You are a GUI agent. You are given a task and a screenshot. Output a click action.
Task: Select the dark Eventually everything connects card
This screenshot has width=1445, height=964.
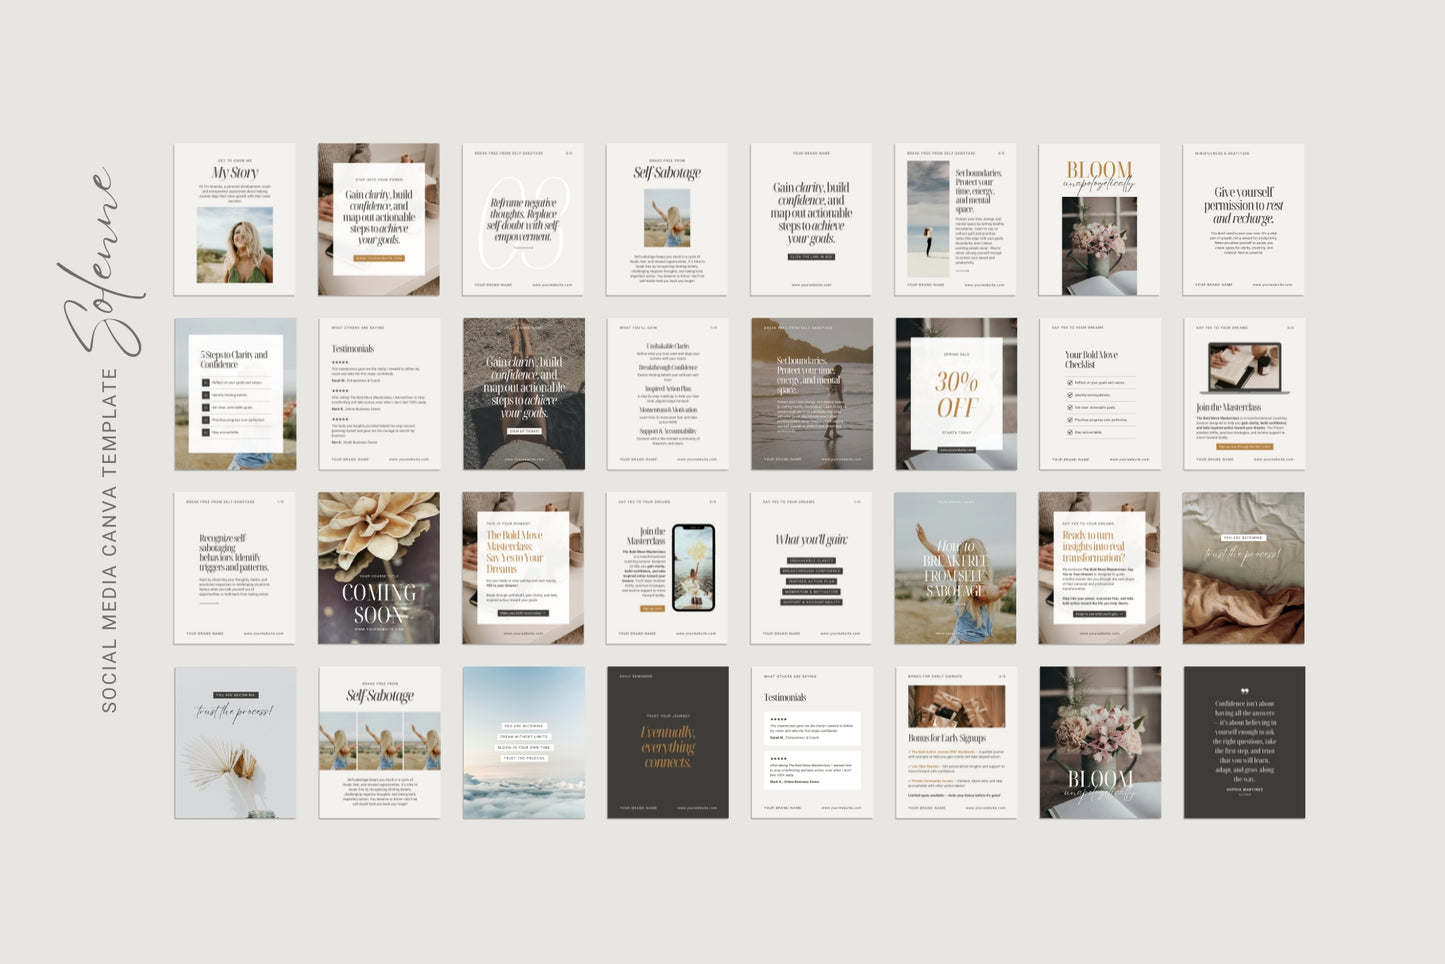(x=667, y=742)
